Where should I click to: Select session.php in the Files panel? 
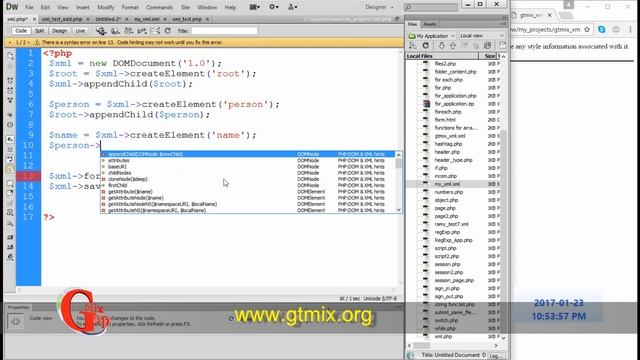tap(447, 264)
